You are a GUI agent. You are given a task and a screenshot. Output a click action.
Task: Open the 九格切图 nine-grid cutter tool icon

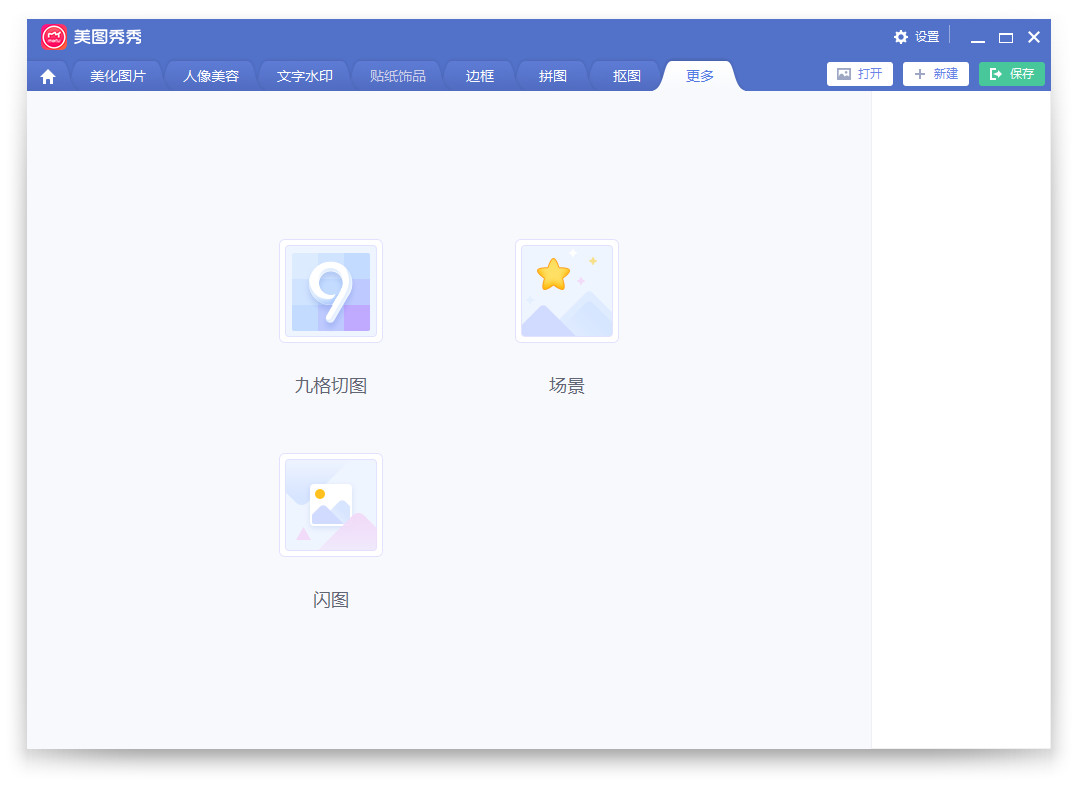pos(330,291)
